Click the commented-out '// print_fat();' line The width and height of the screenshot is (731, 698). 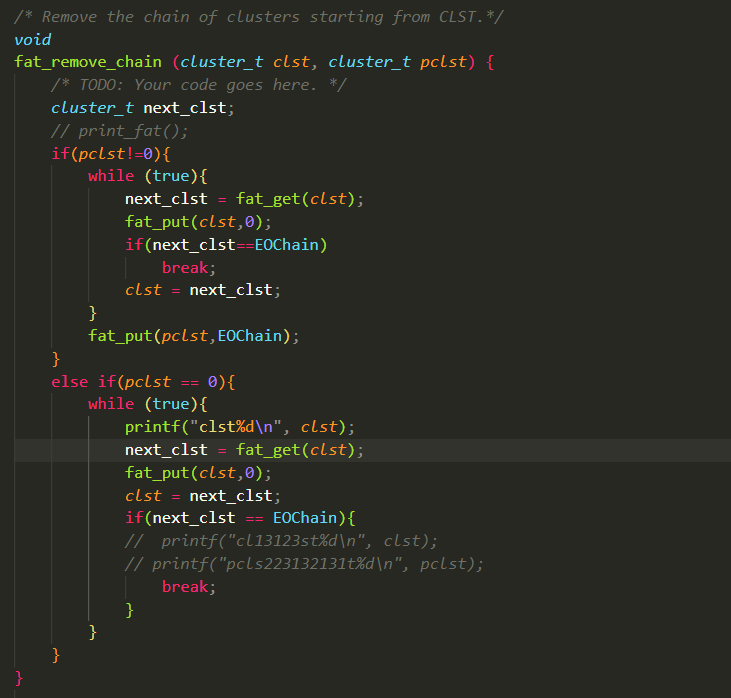119,131
